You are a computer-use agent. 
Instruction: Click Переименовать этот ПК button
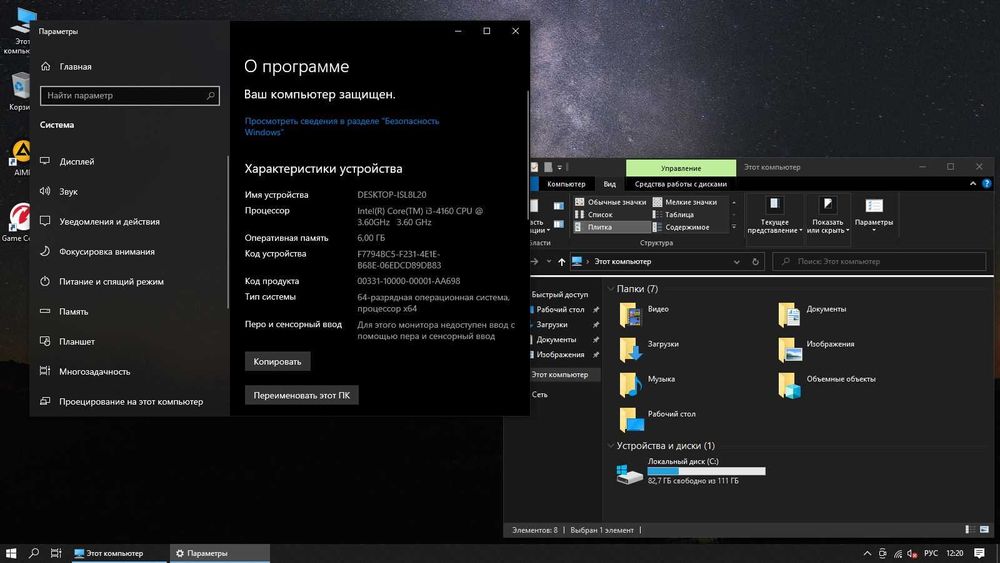click(302, 395)
